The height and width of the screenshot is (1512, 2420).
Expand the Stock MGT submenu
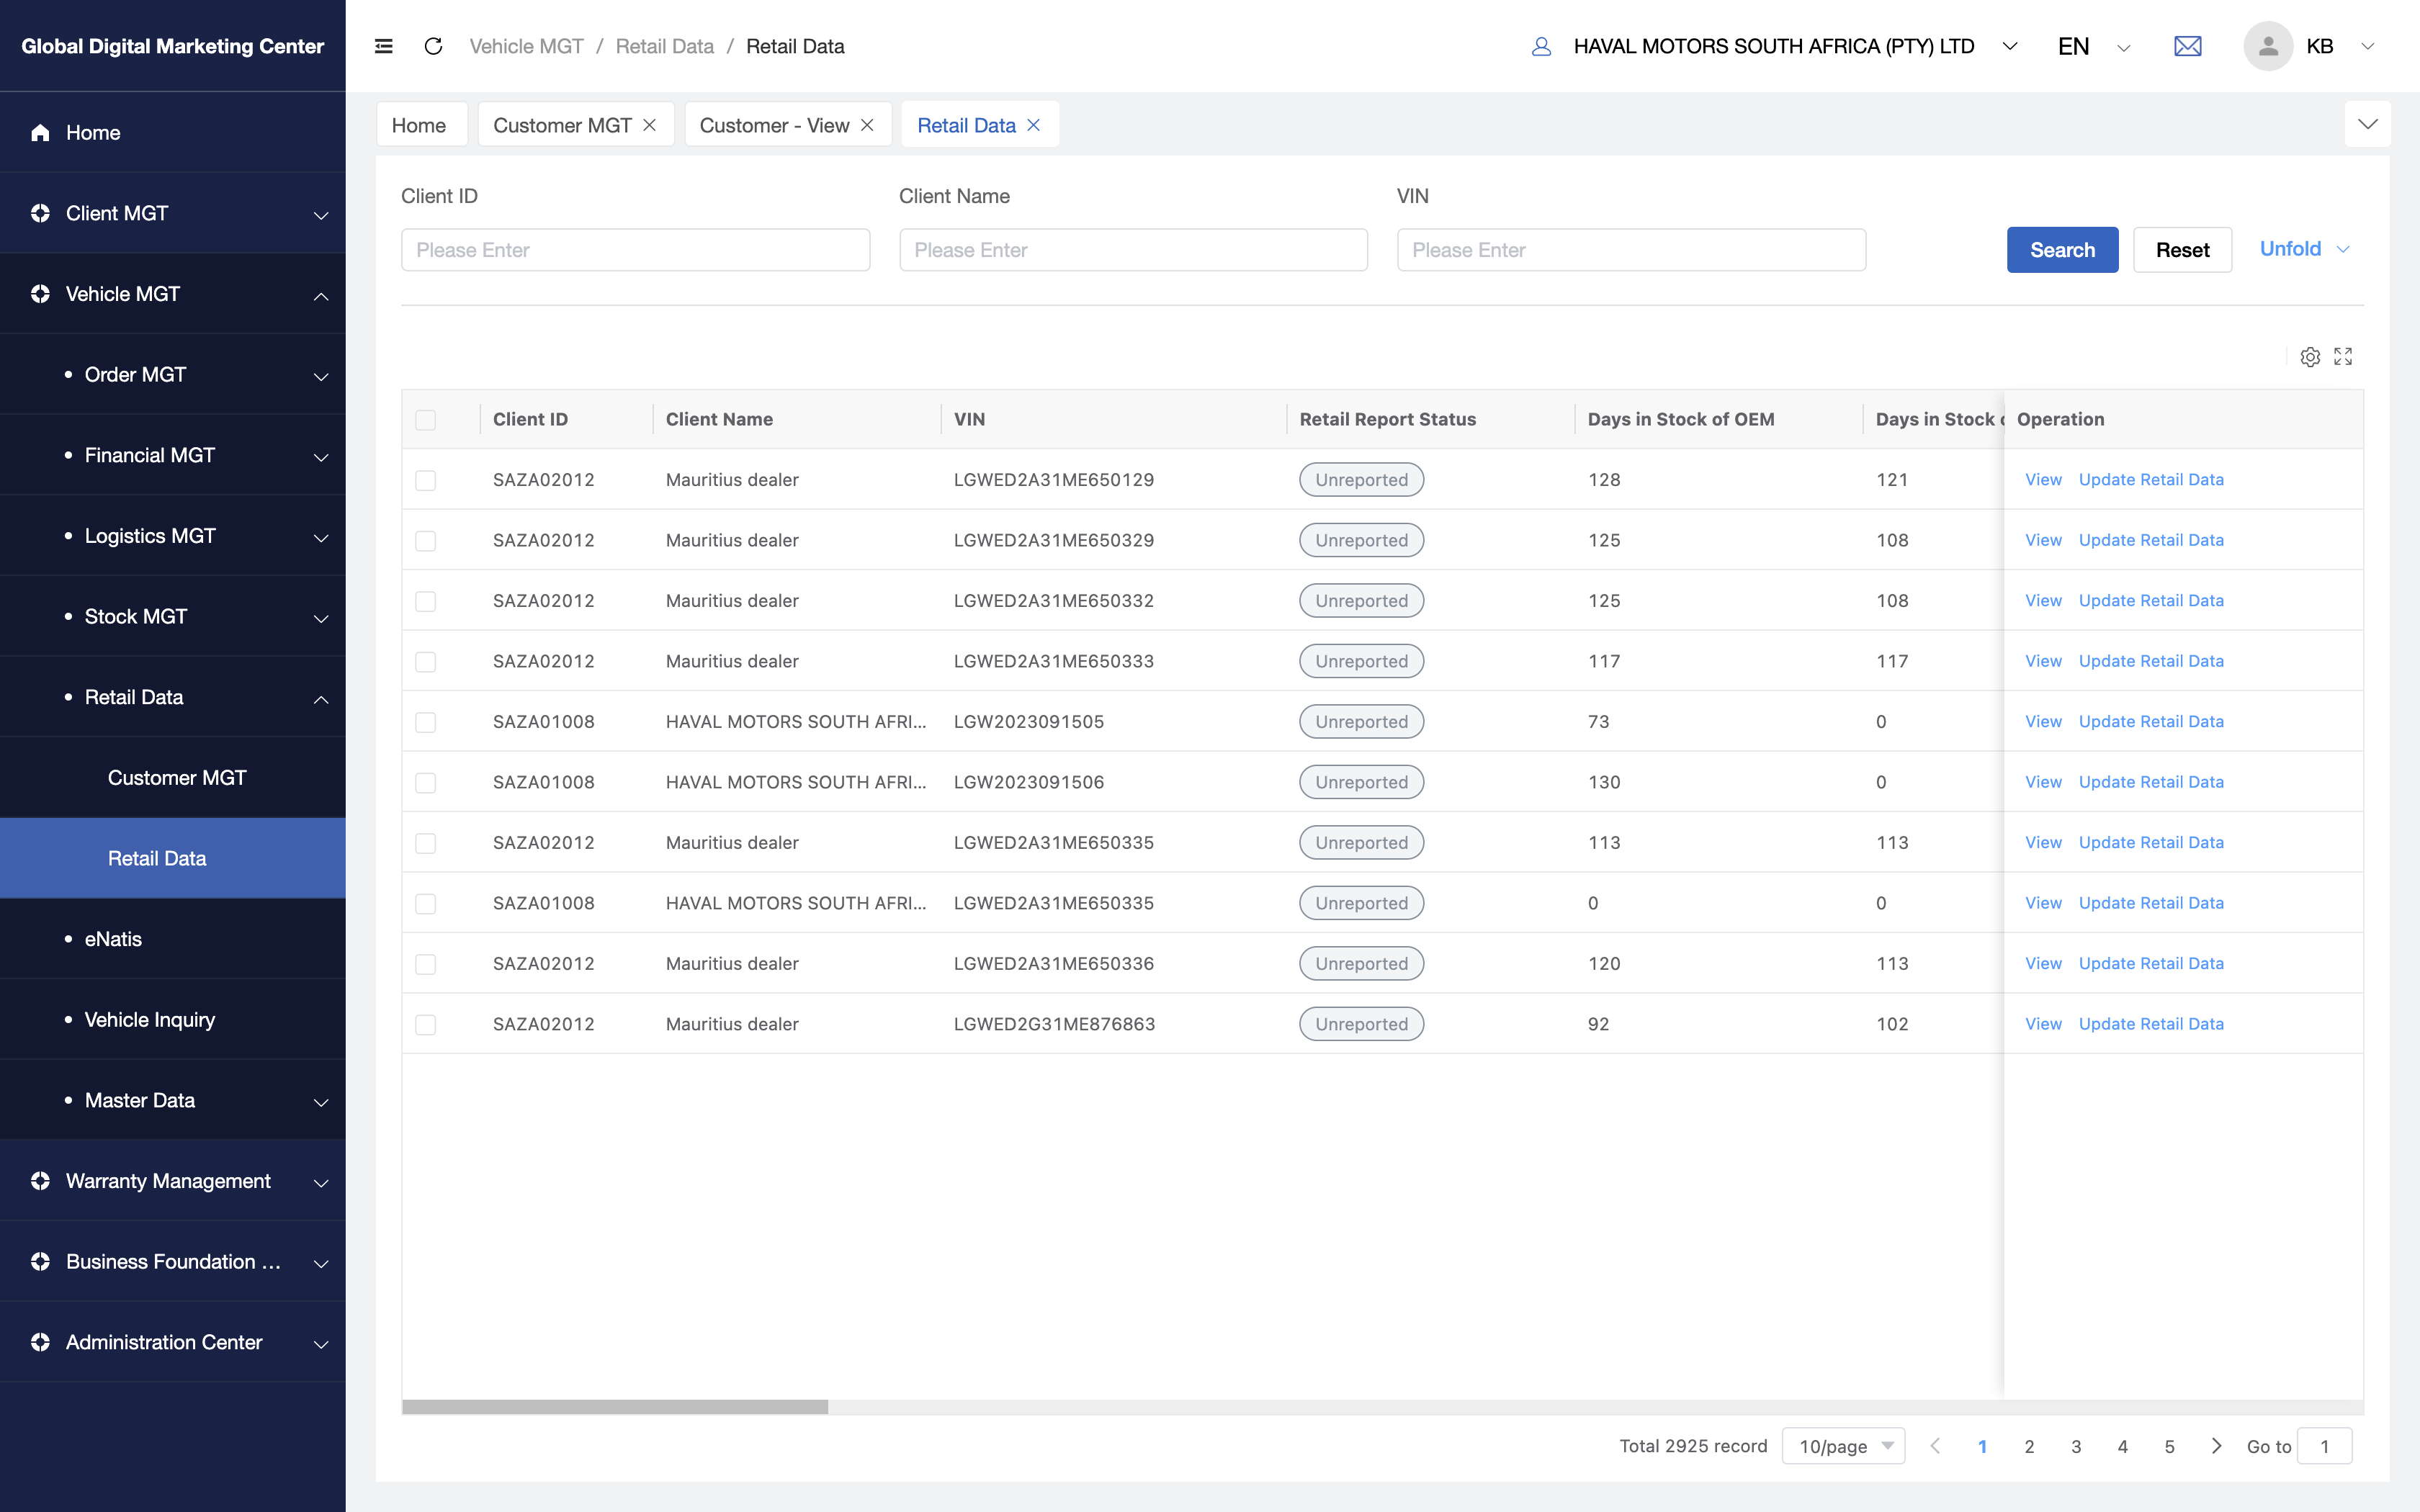[x=321, y=619]
